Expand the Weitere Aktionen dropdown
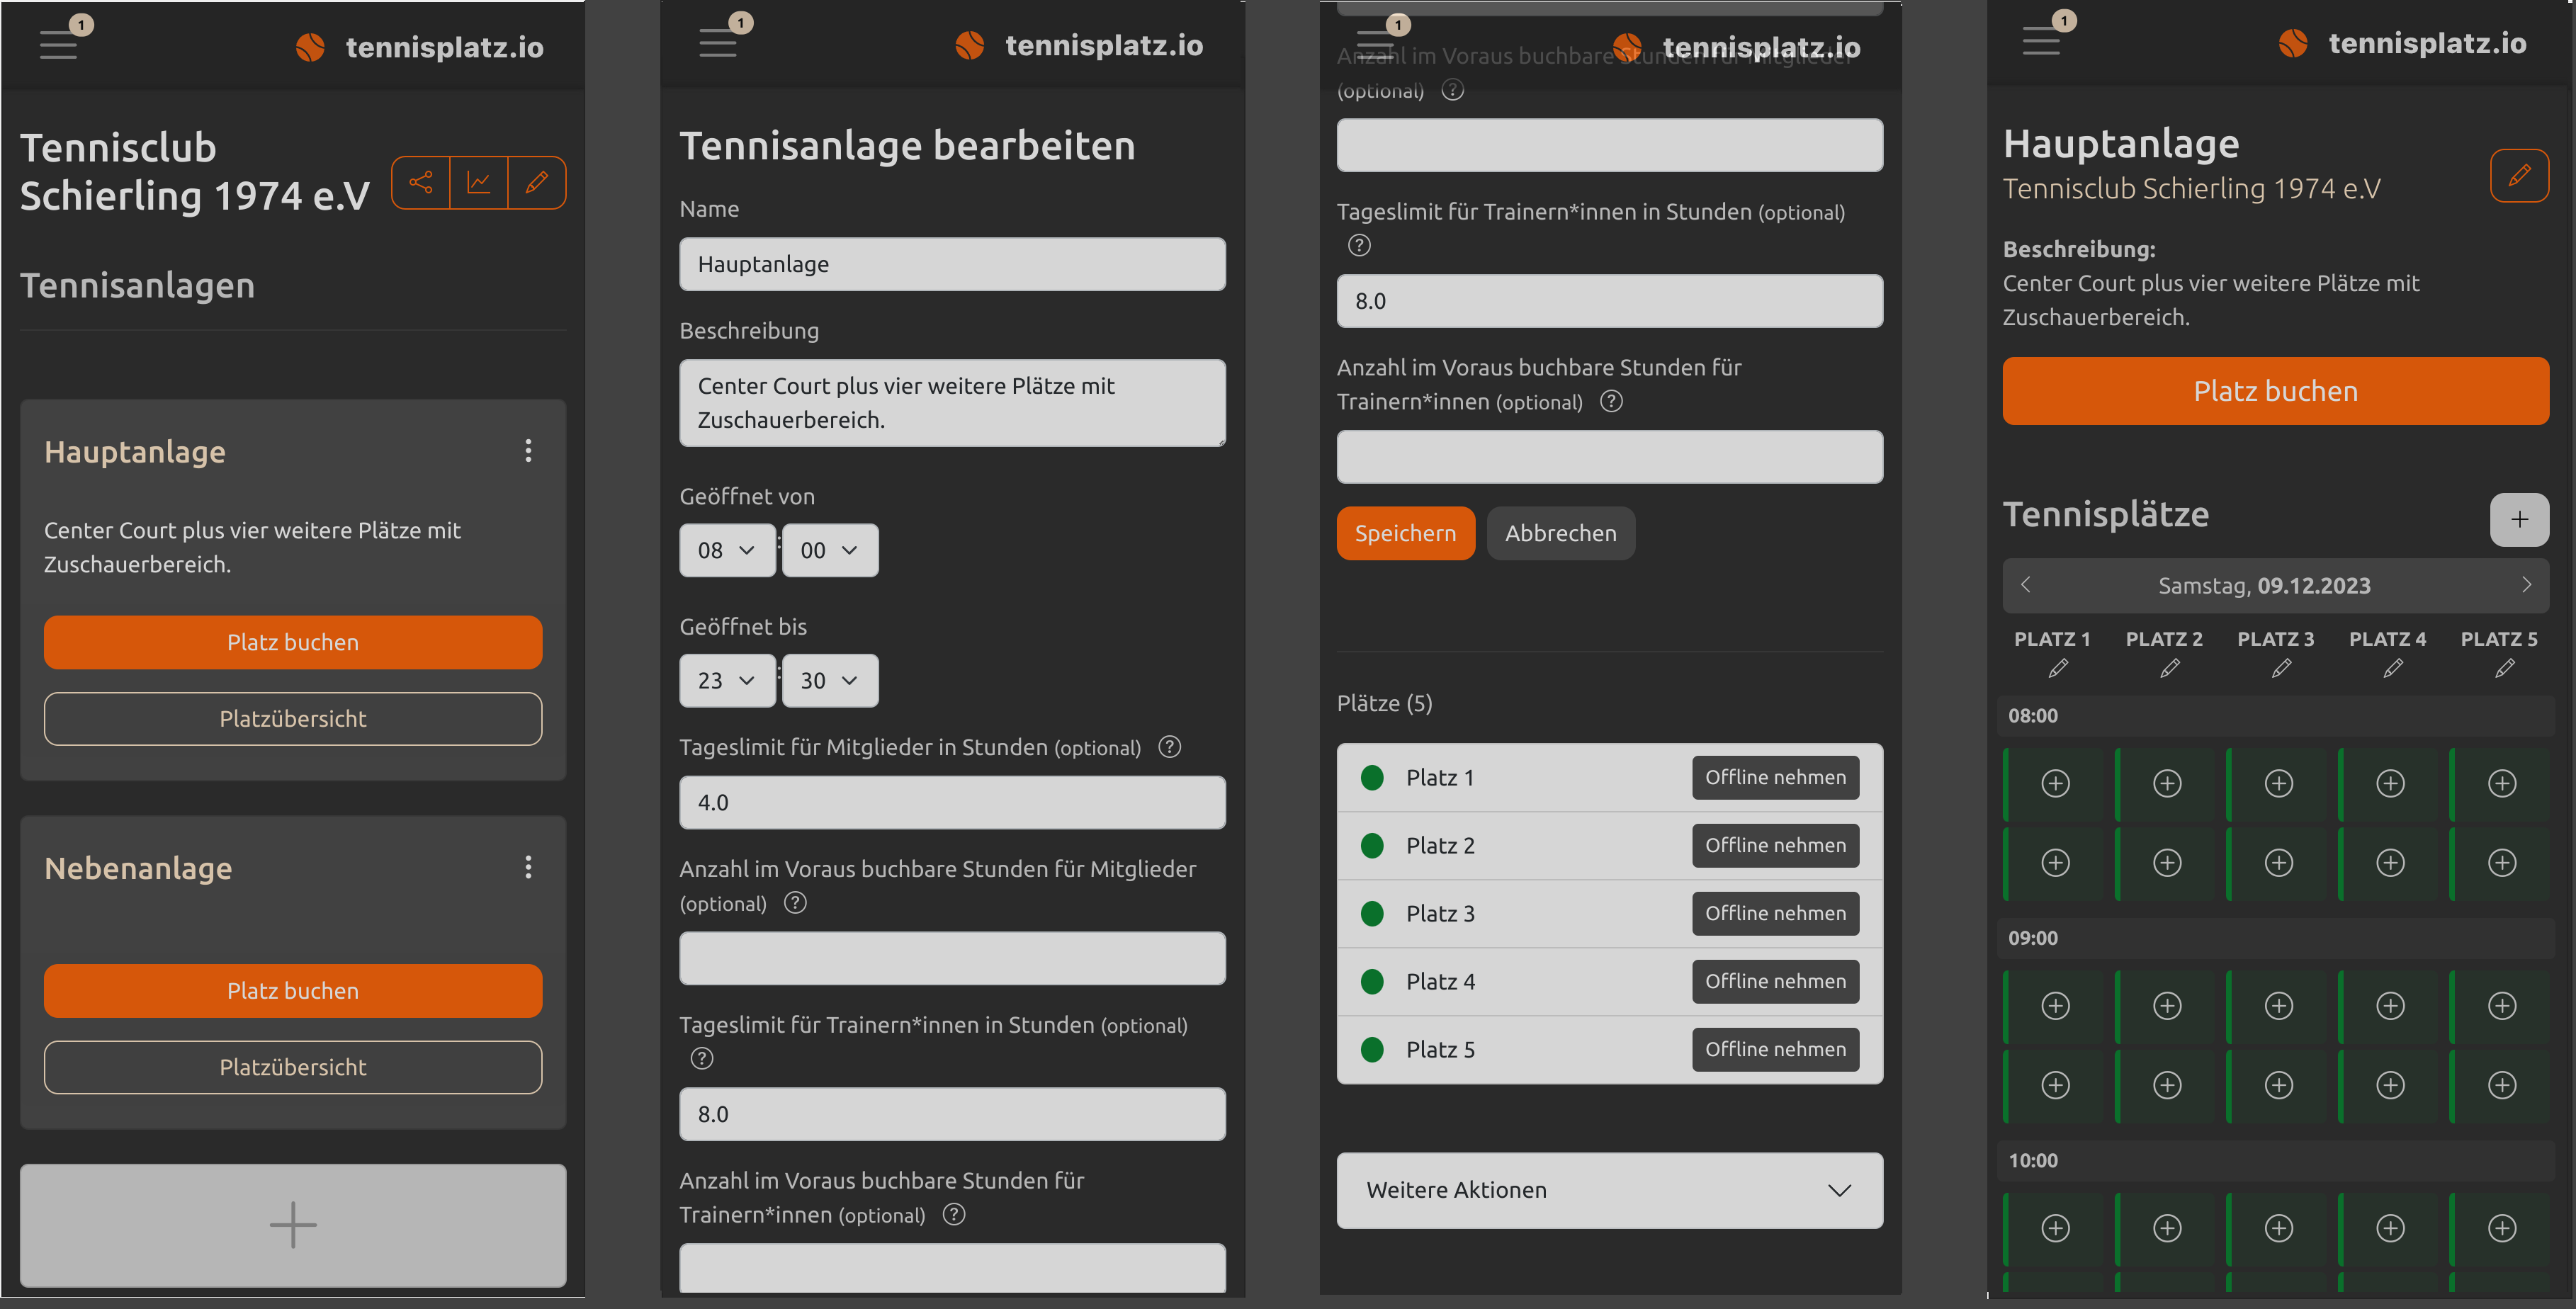This screenshot has height=1309, width=2576. pos(1609,1190)
